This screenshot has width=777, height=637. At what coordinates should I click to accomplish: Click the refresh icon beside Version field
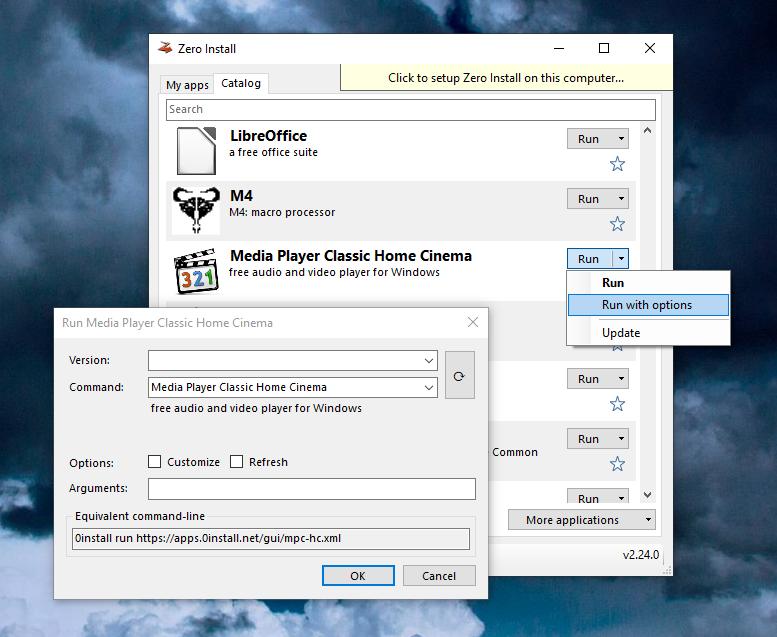[459, 375]
